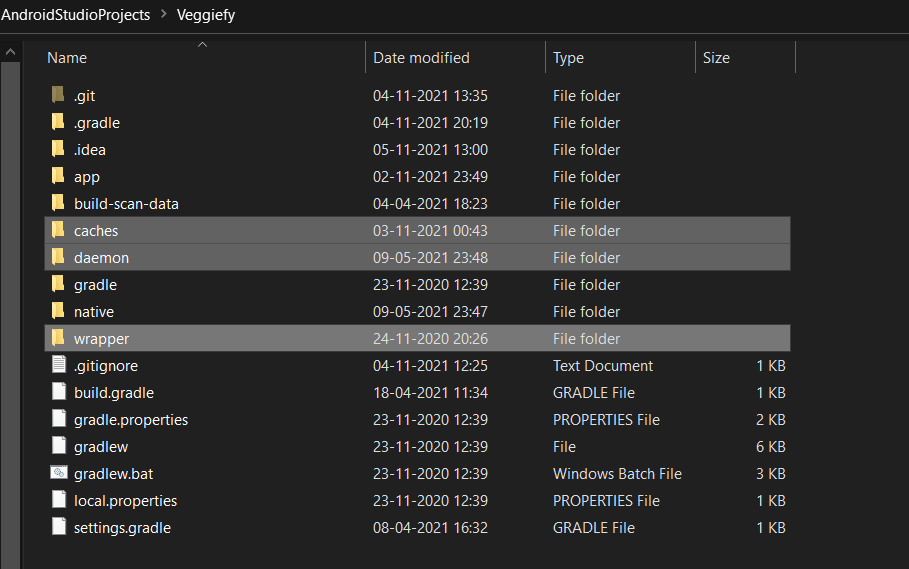Click the scroll-up arrow of the left pane
The image size is (909, 569).
click(x=10, y=52)
